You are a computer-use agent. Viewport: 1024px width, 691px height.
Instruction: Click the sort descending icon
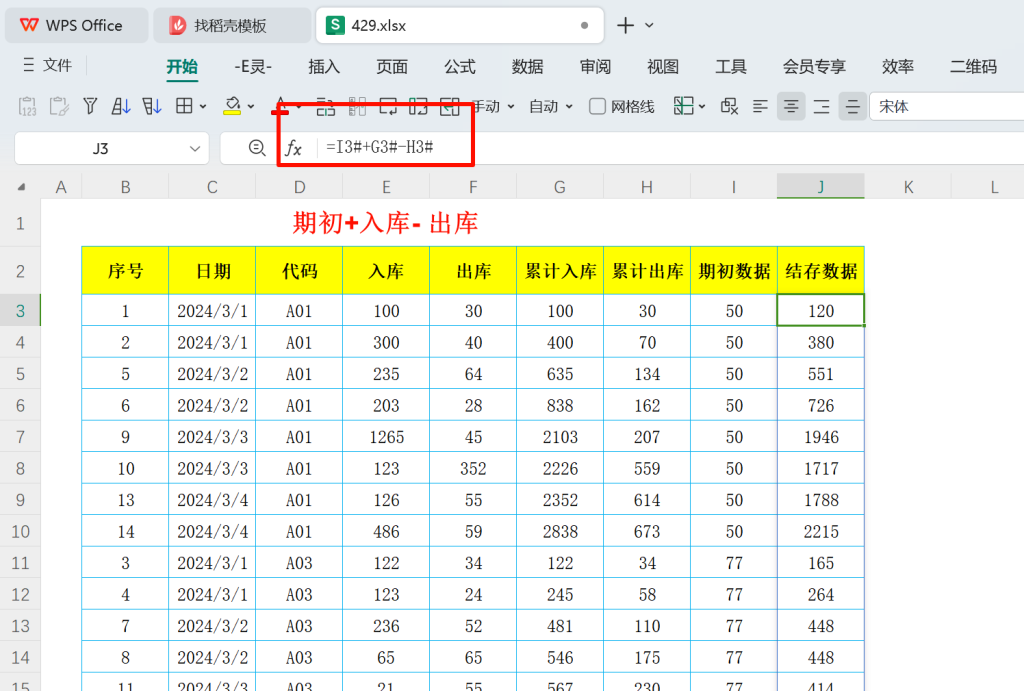152,106
